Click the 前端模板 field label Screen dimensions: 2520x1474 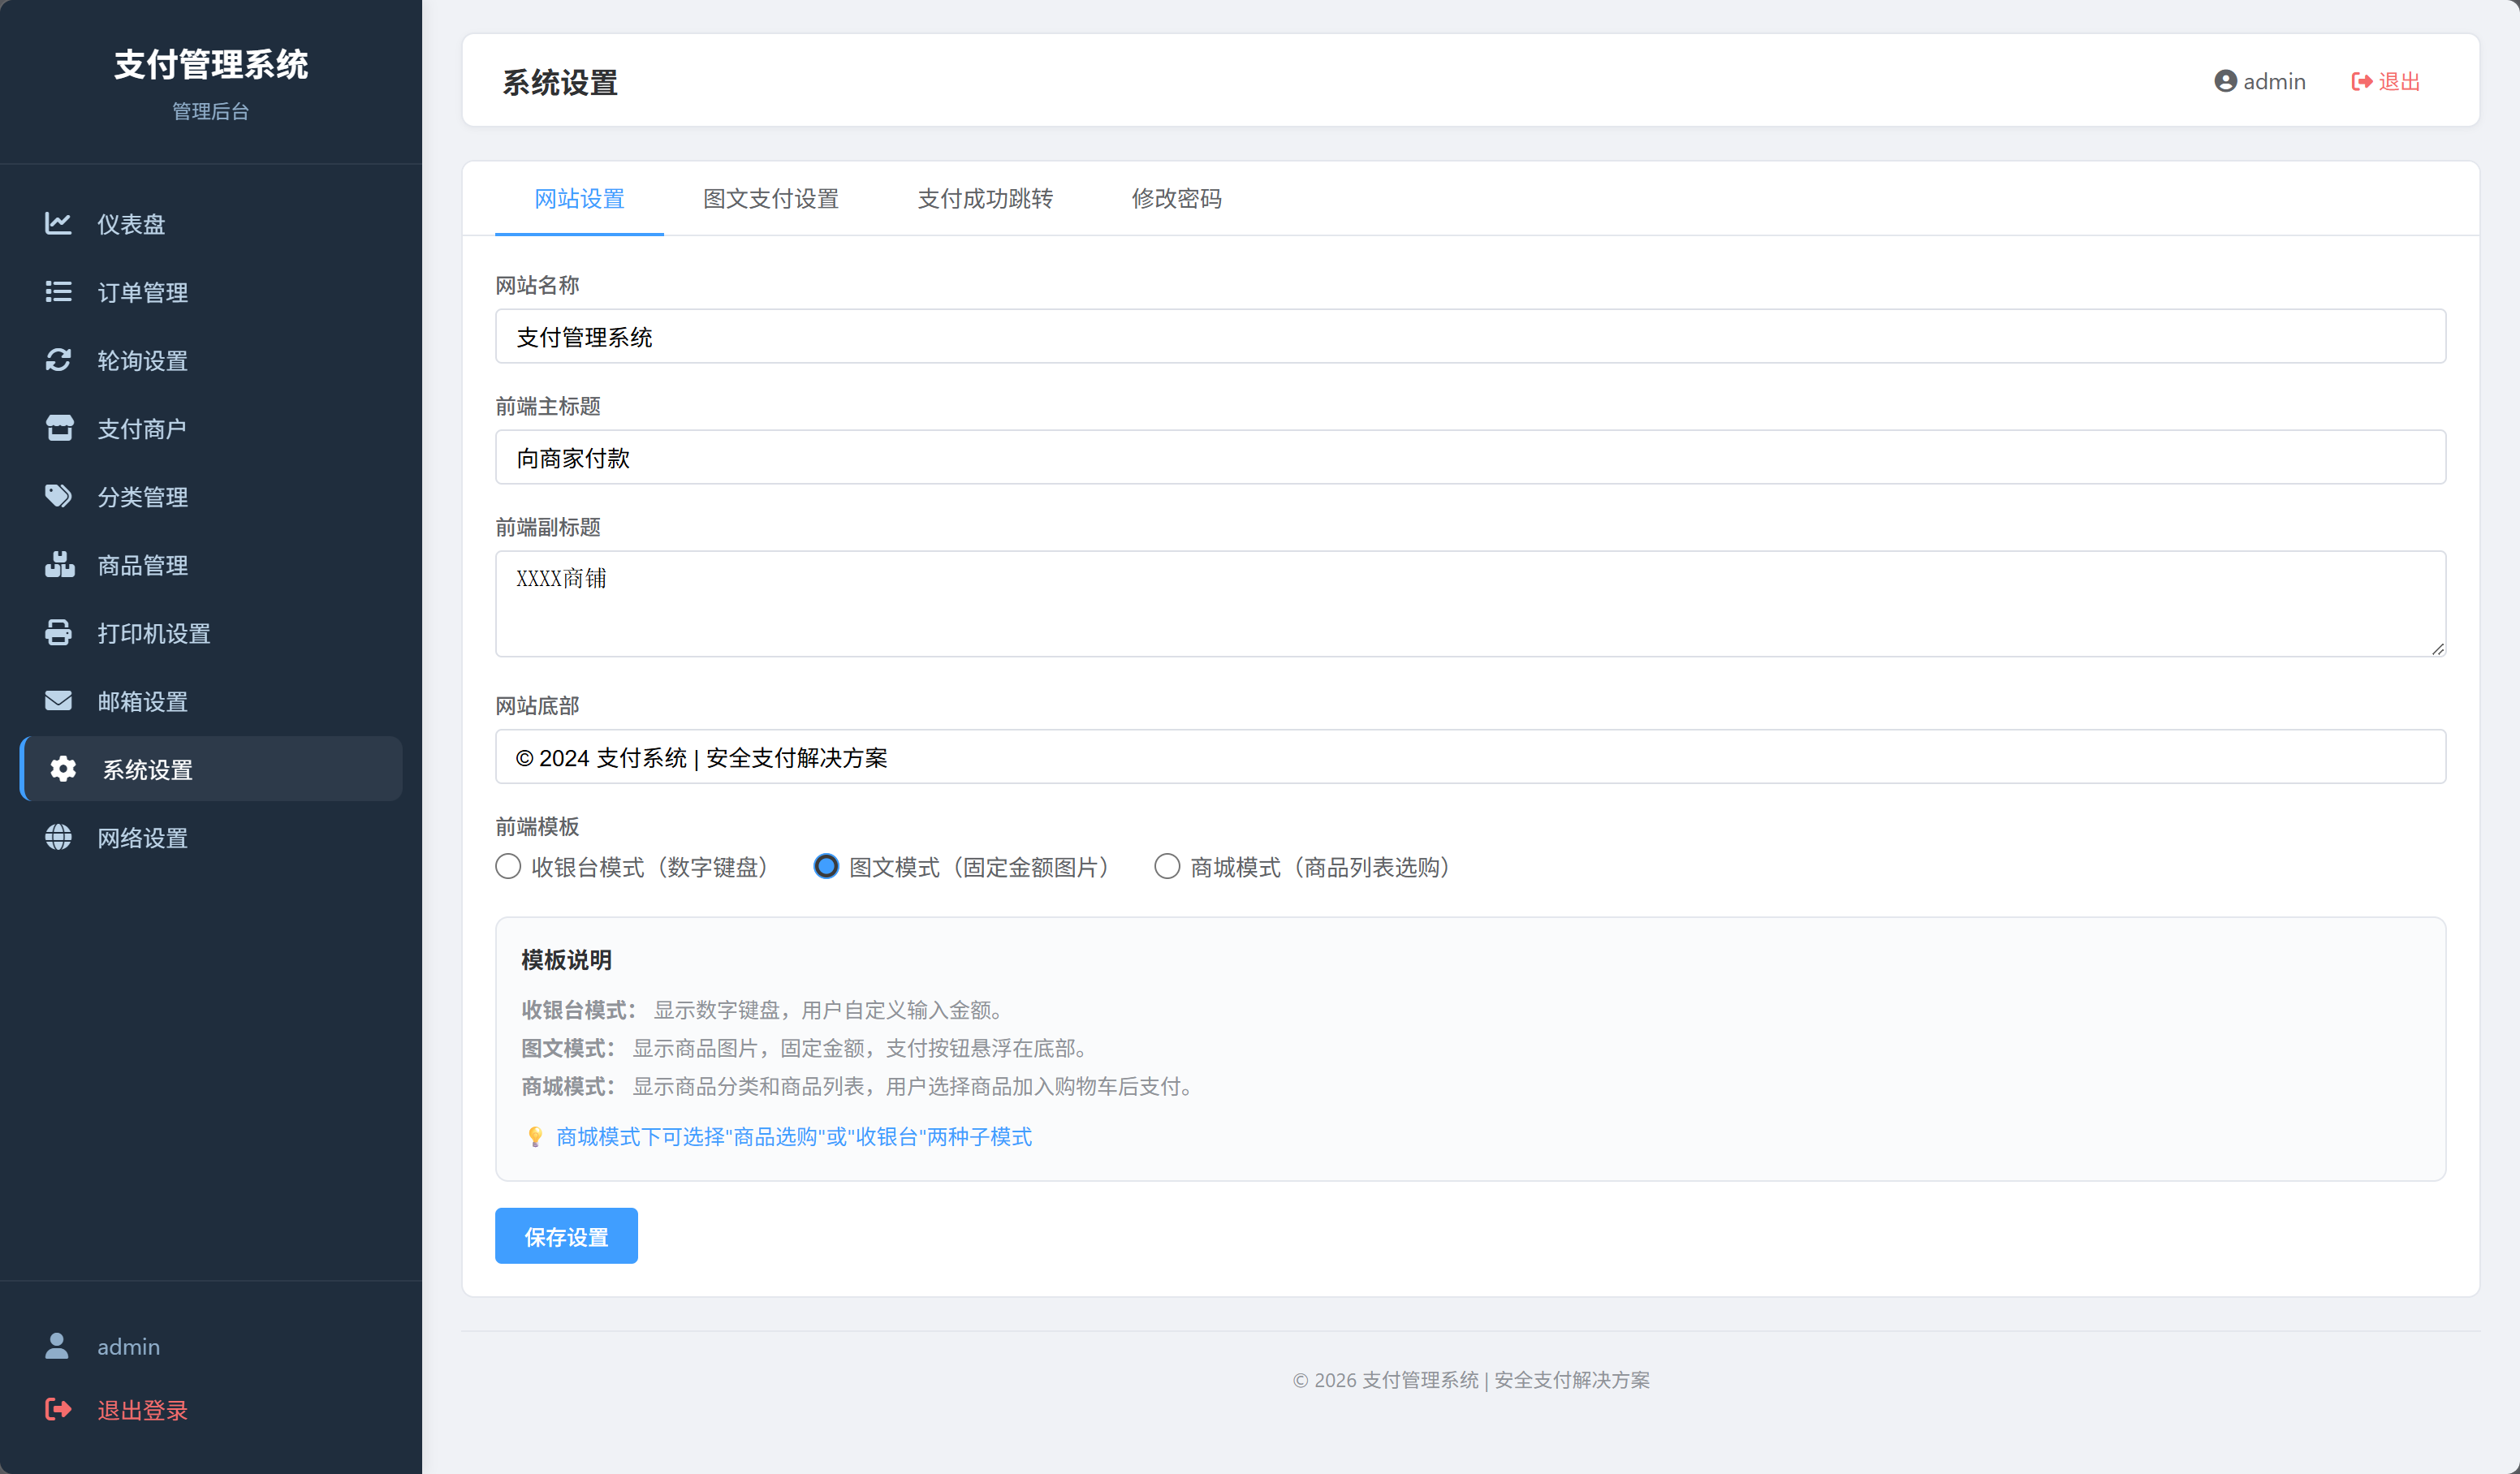point(537,826)
